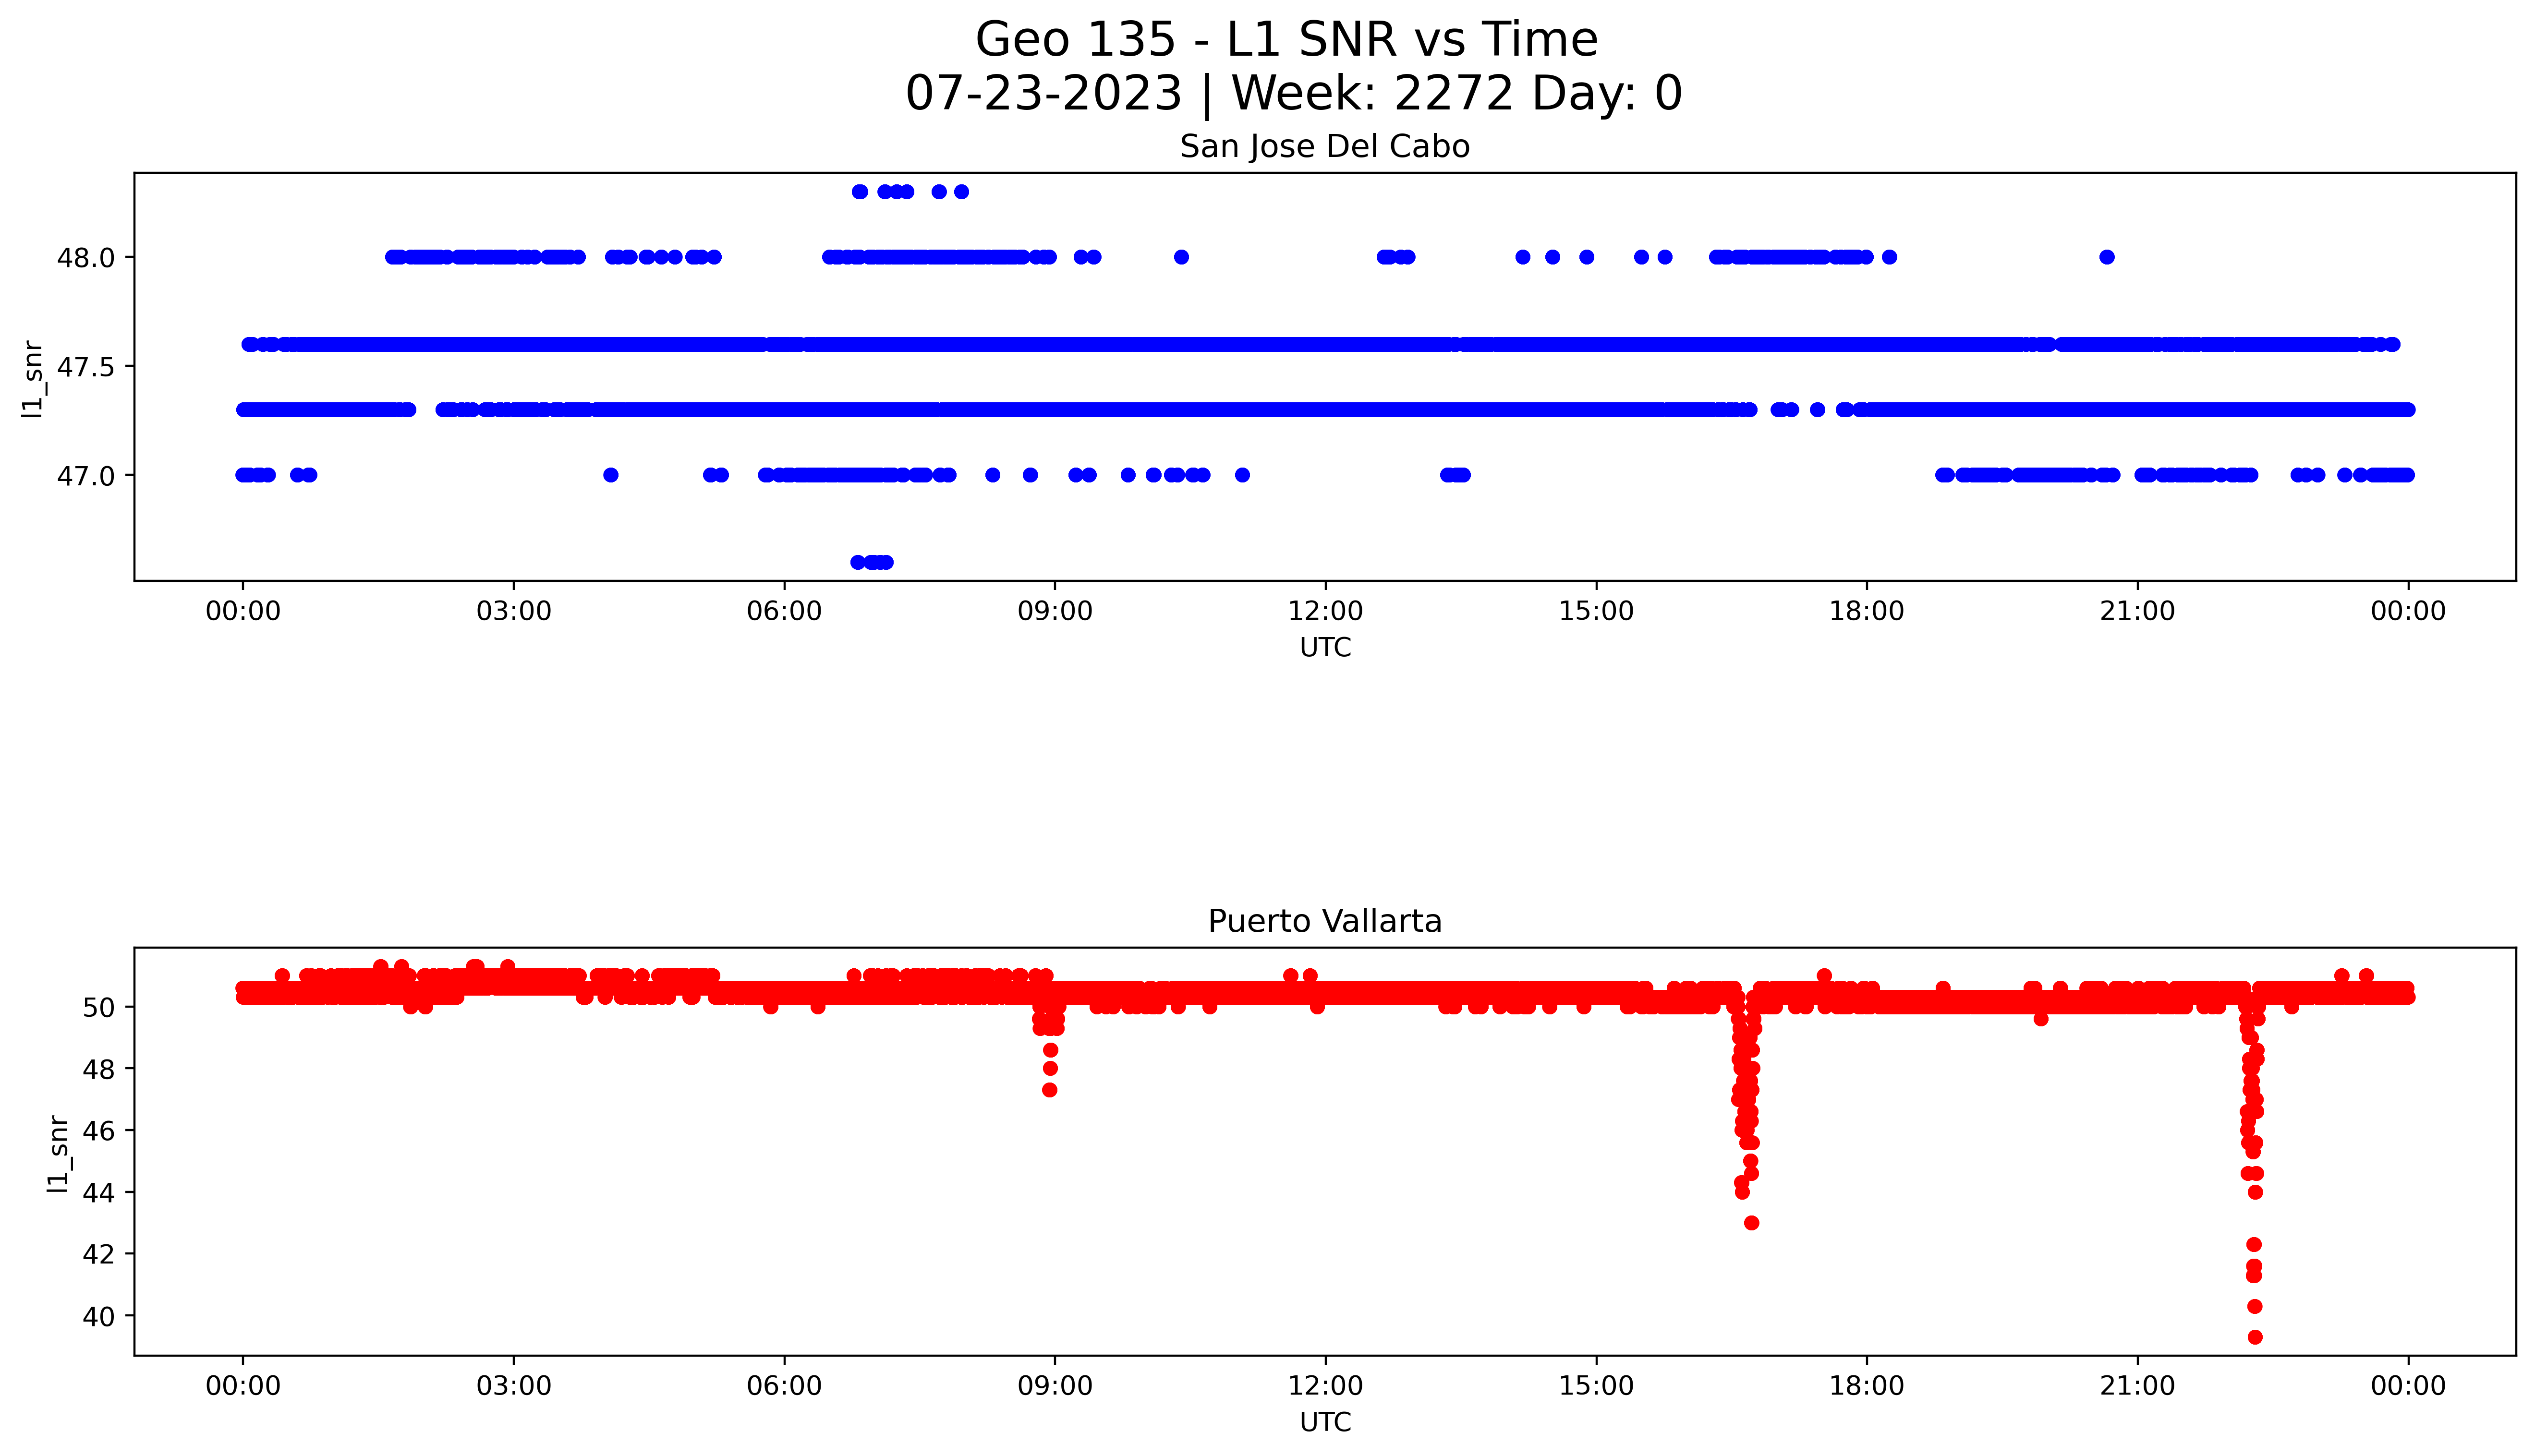Click the 03:00 tick label on the top plot
This screenshot has width=2535, height=1456.
(x=513, y=611)
